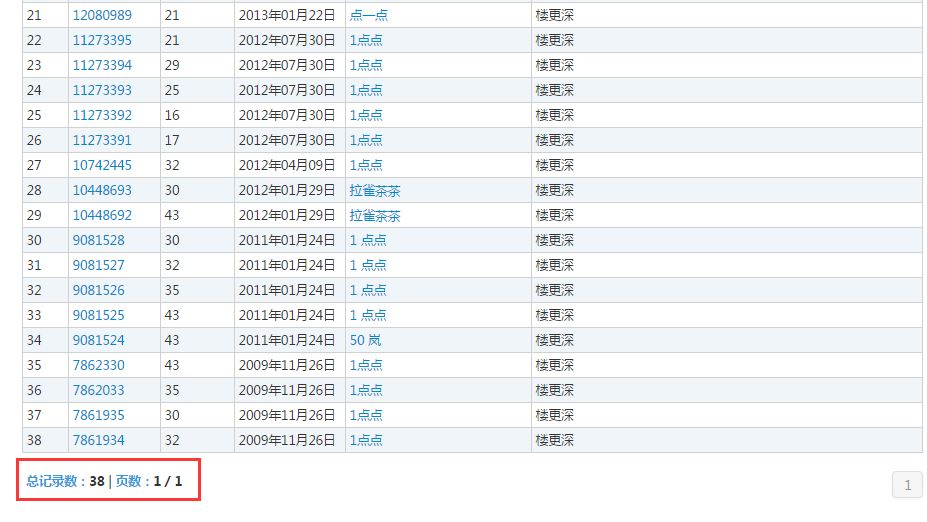Open registration number 7861934 link
Viewport: 927px width, 522px height.
(99, 440)
